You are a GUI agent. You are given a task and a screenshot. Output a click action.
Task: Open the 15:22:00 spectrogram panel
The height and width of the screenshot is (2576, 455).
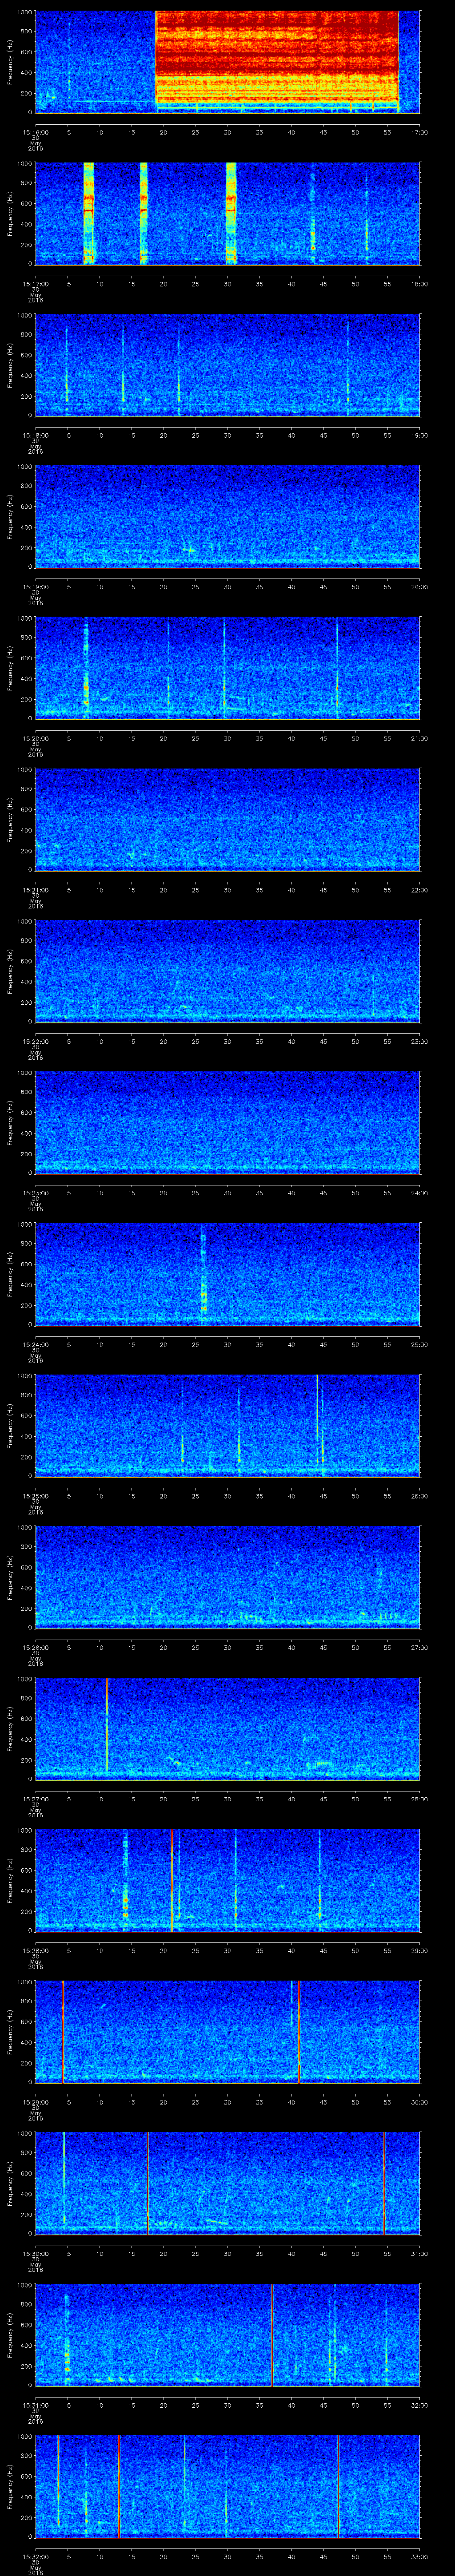pos(227,971)
